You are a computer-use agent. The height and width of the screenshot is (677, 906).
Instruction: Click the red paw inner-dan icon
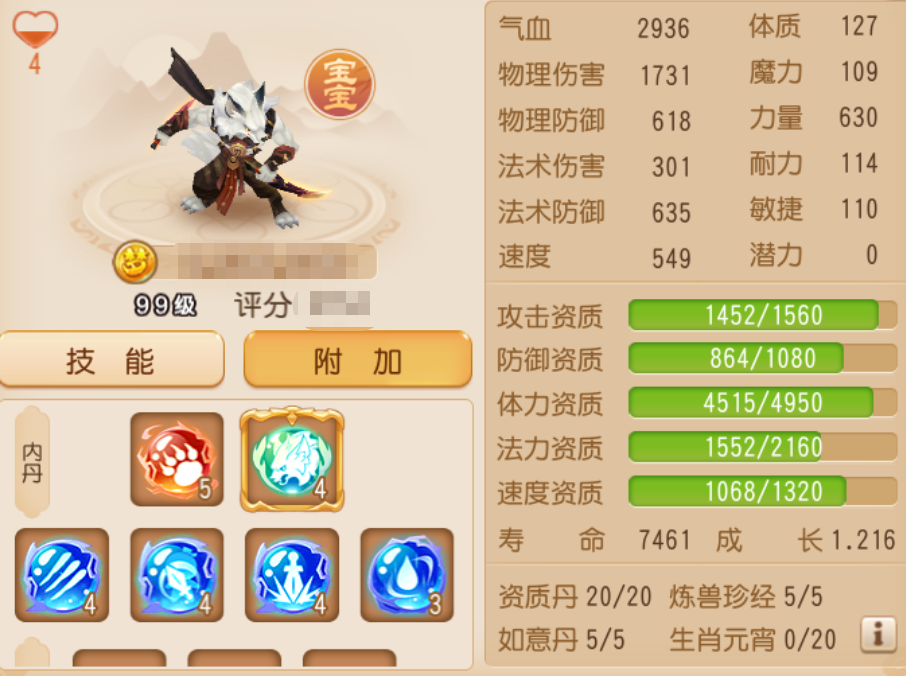(x=177, y=459)
